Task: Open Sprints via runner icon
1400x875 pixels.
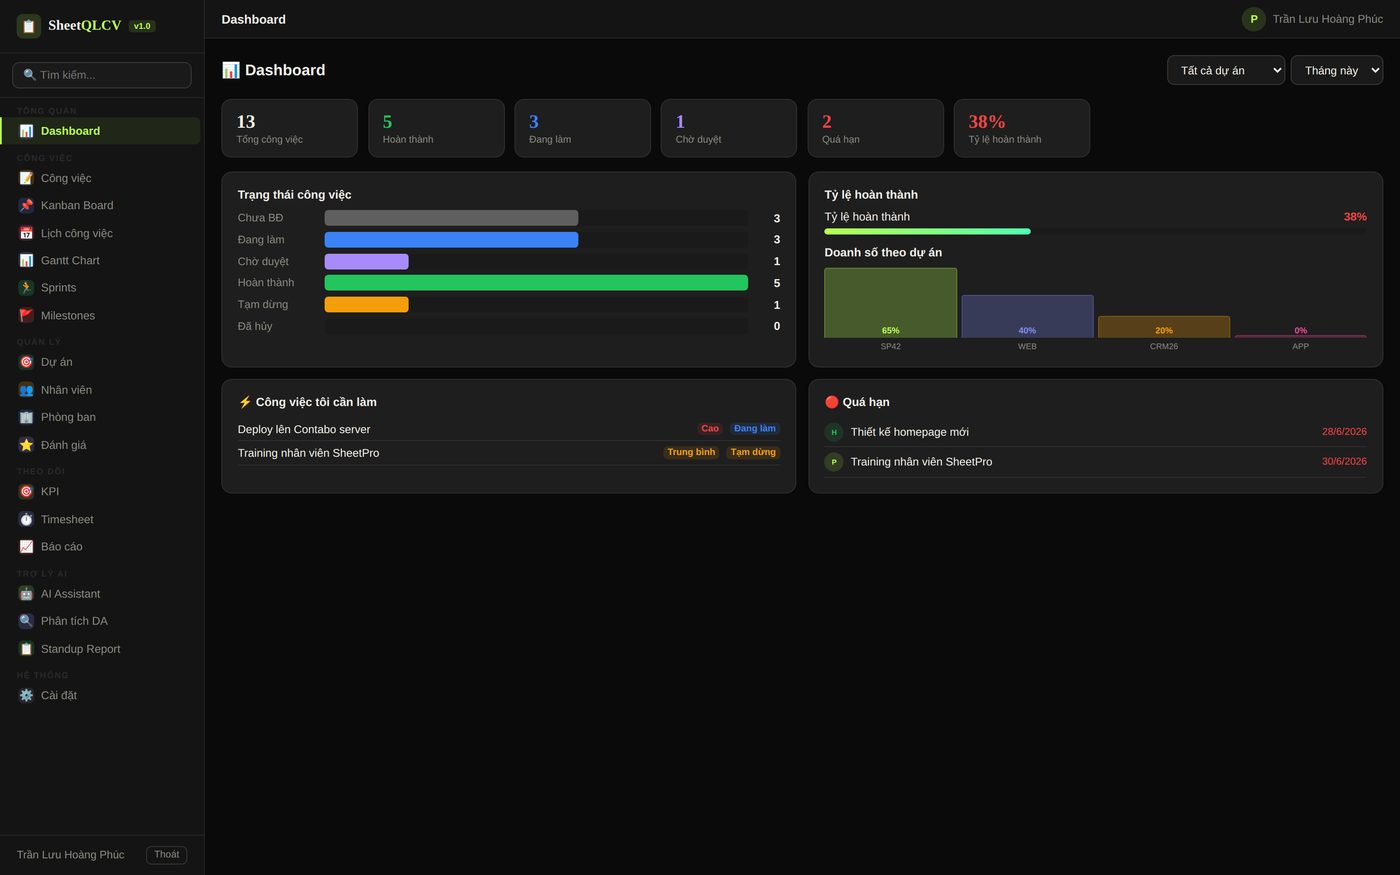Action: pyautogui.click(x=26, y=288)
